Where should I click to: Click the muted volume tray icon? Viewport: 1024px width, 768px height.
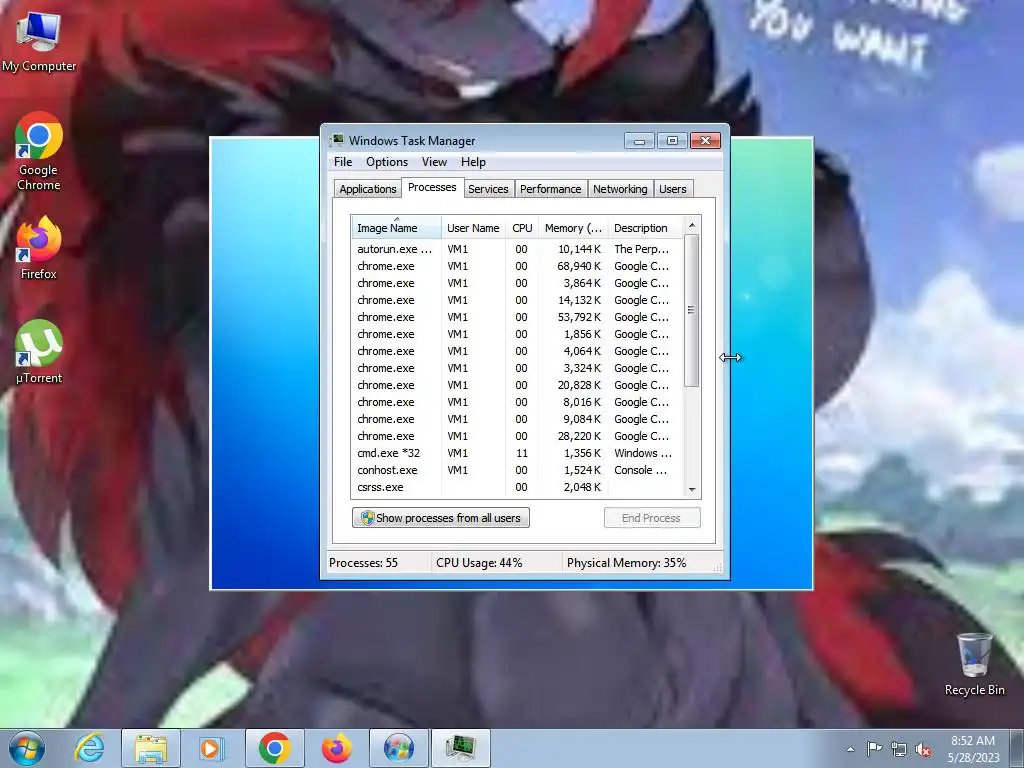coord(923,749)
